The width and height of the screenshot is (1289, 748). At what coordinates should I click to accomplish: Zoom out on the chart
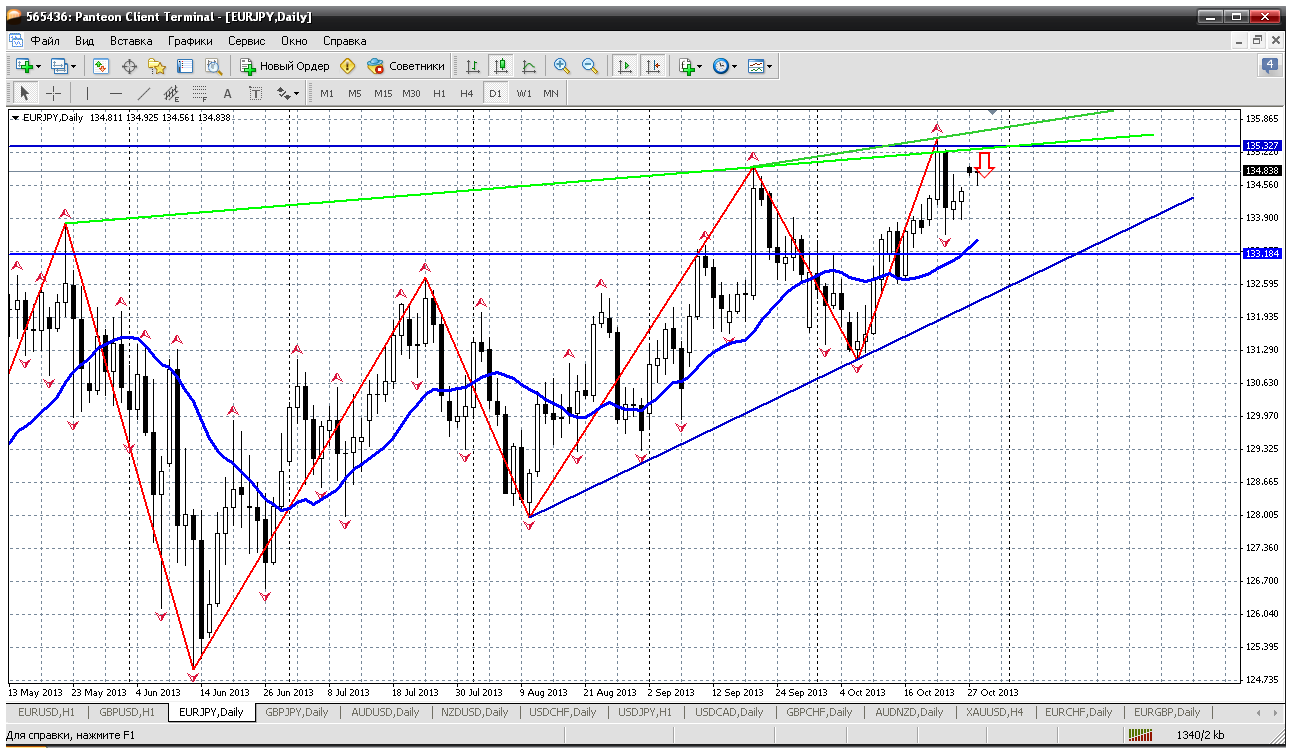tap(590, 66)
